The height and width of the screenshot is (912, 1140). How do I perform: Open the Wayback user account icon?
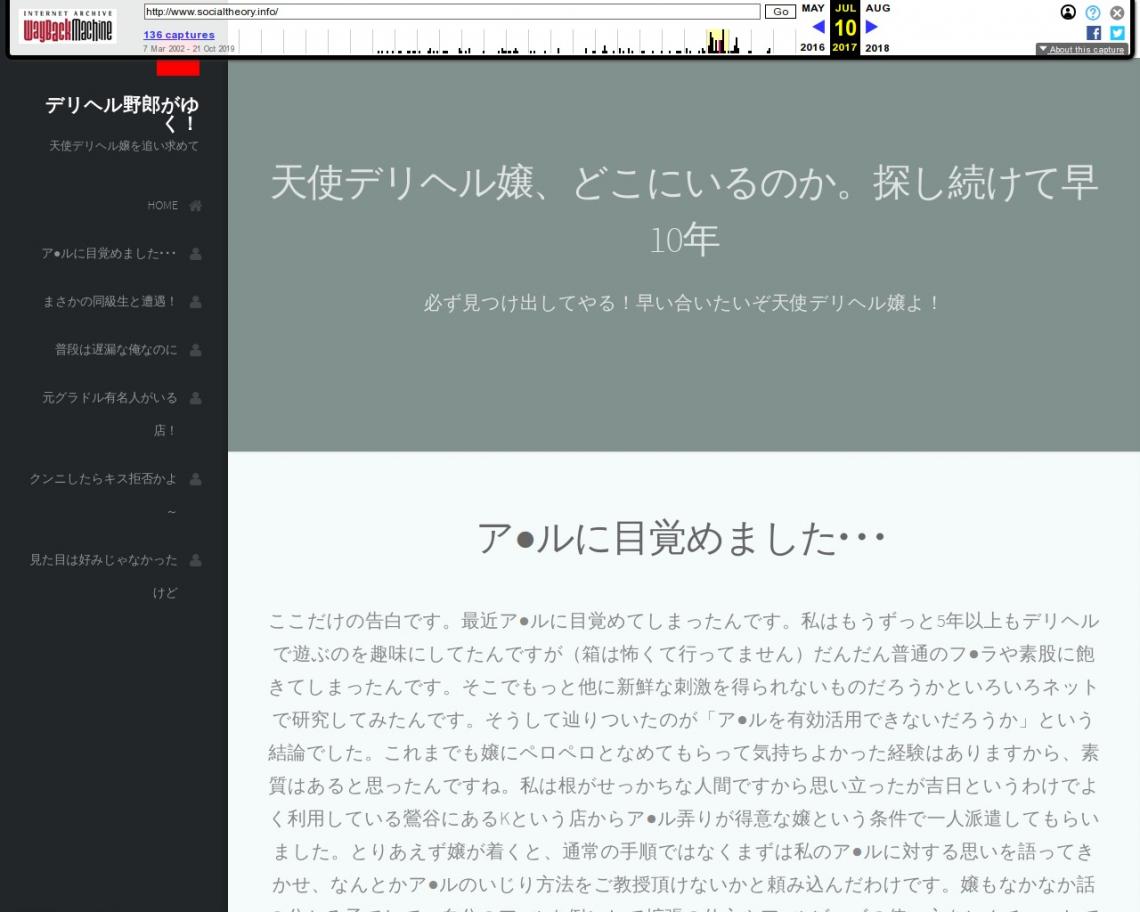coord(1068,12)
